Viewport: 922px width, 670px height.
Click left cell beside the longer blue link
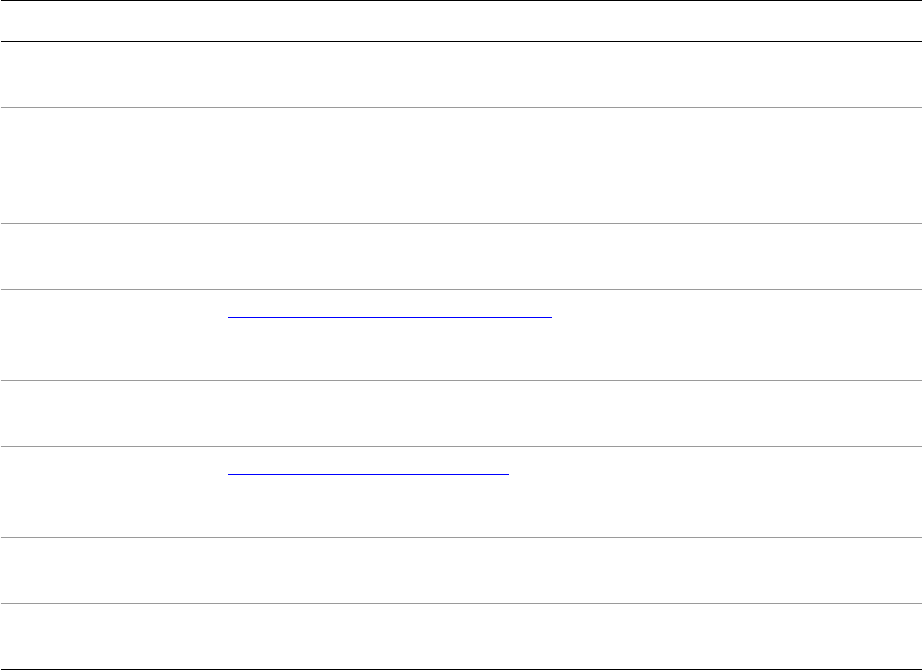pyautogui.click(x=110, y=335)
